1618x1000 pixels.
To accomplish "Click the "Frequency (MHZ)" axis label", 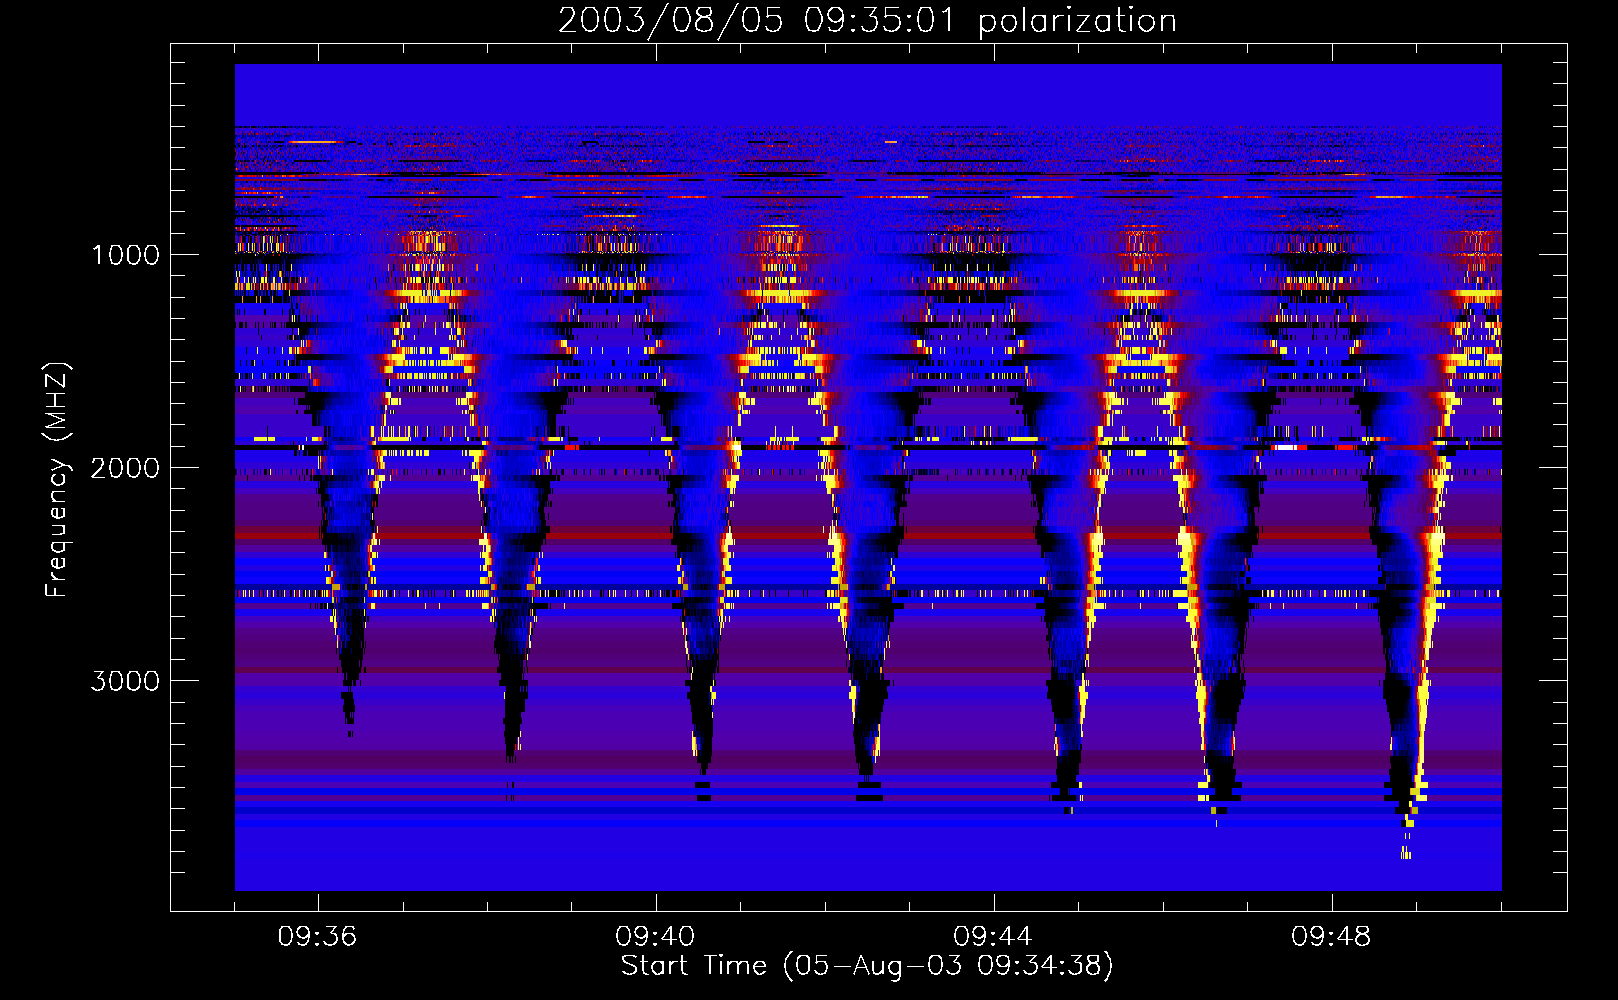I will tap(57, 480).
